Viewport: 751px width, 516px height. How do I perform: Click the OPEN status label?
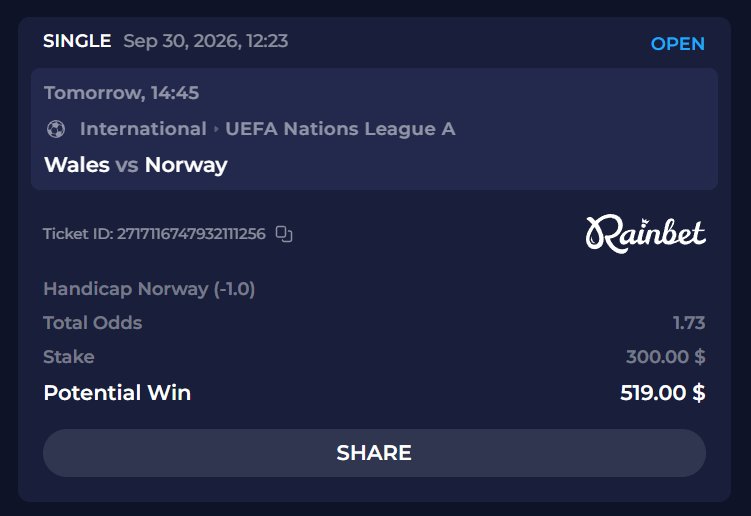click(677, 44)
